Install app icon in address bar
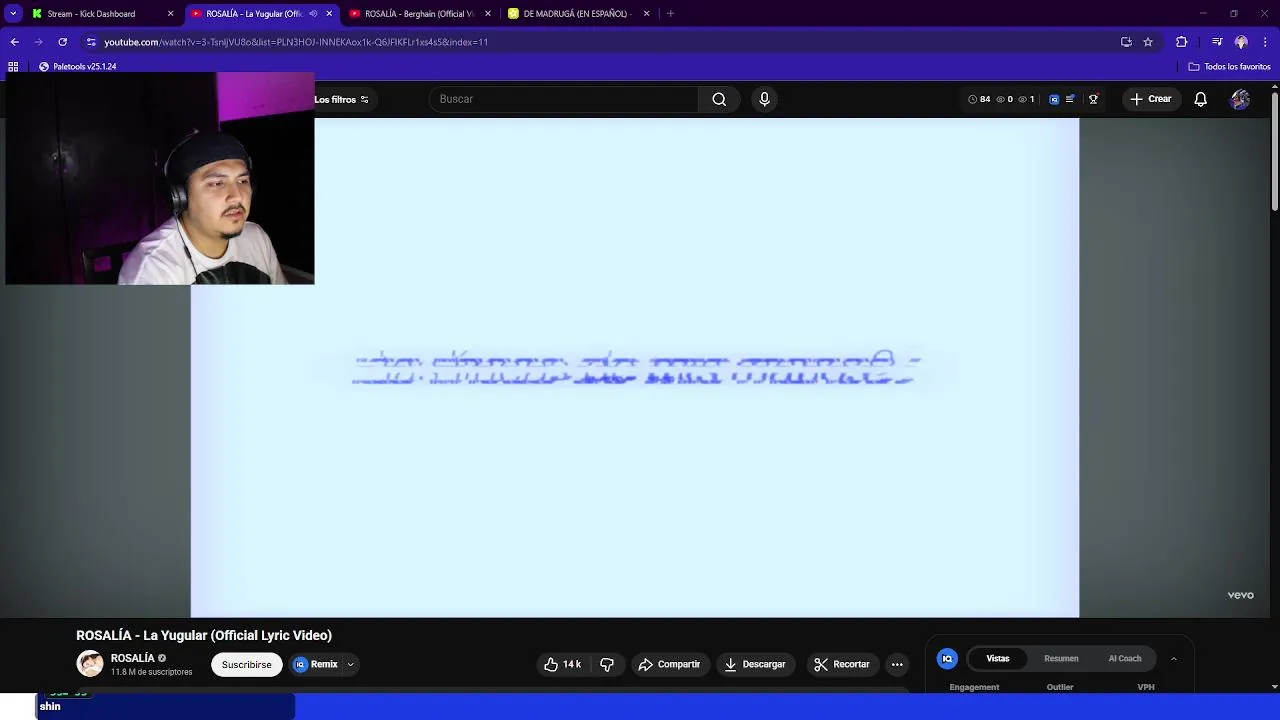The width and height of the screenshot is (1280, 720). pyautogui.click(x=1126, y=42)
